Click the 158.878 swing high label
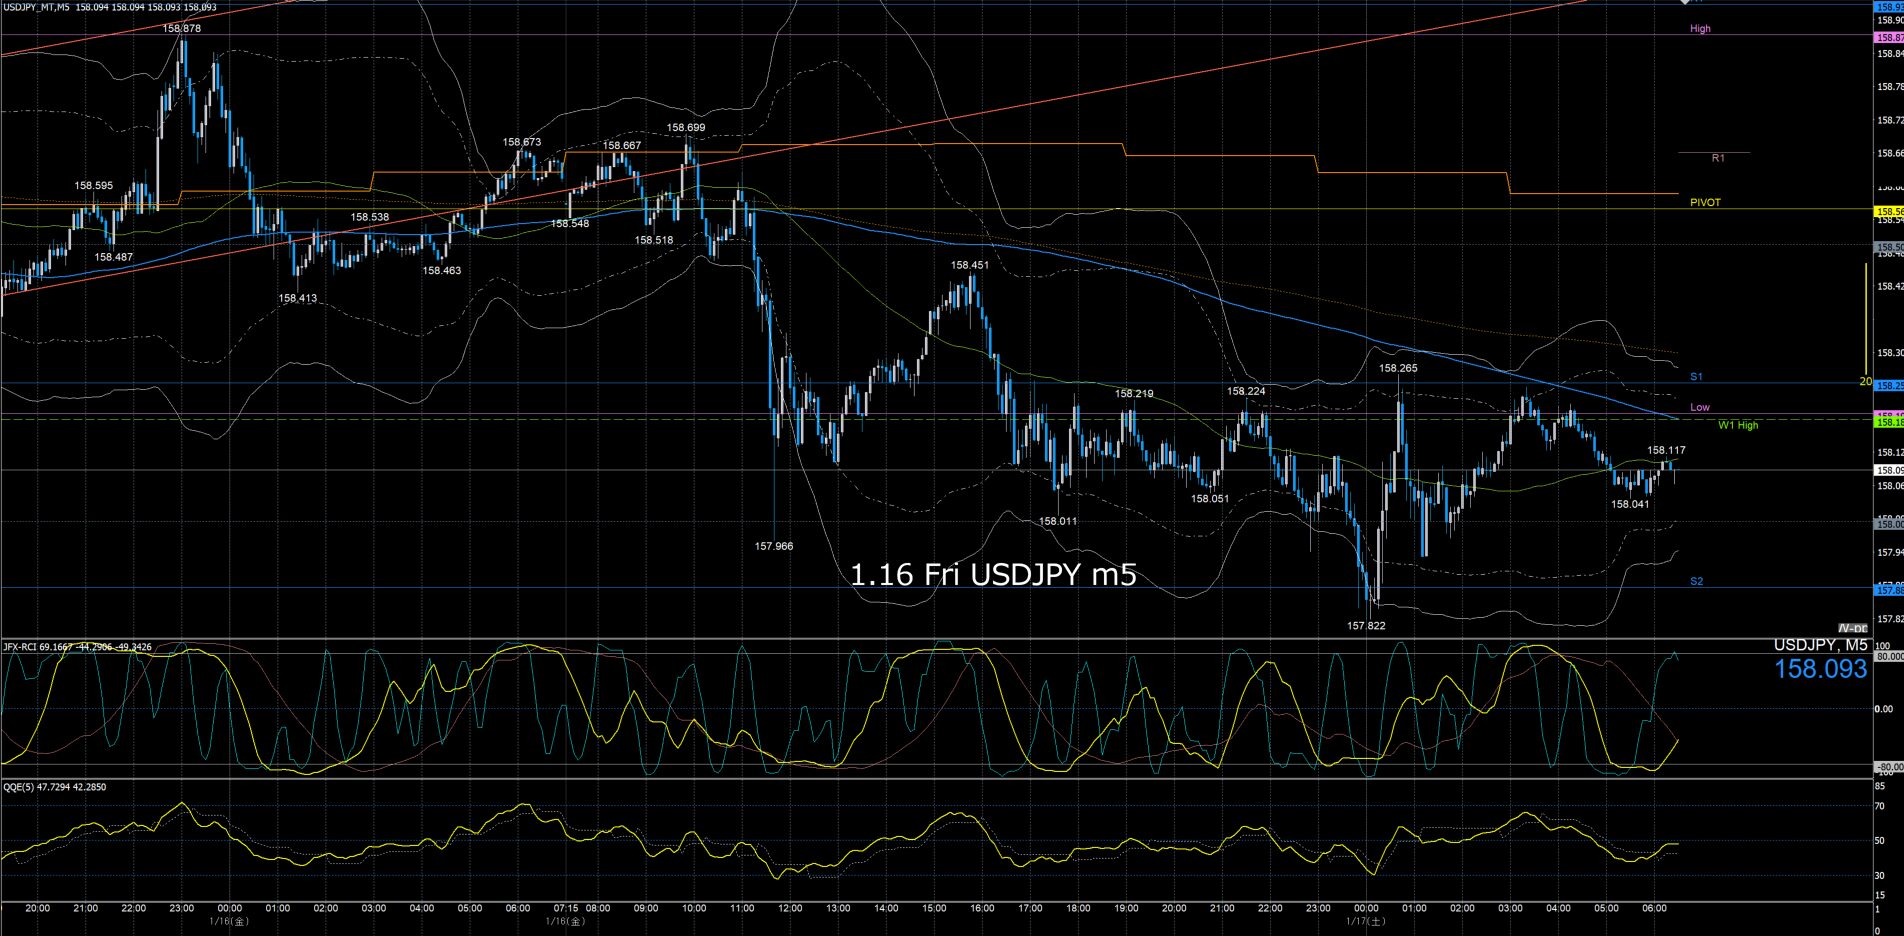The width and height of the screenshot is (1904, 936). (181, 29)
